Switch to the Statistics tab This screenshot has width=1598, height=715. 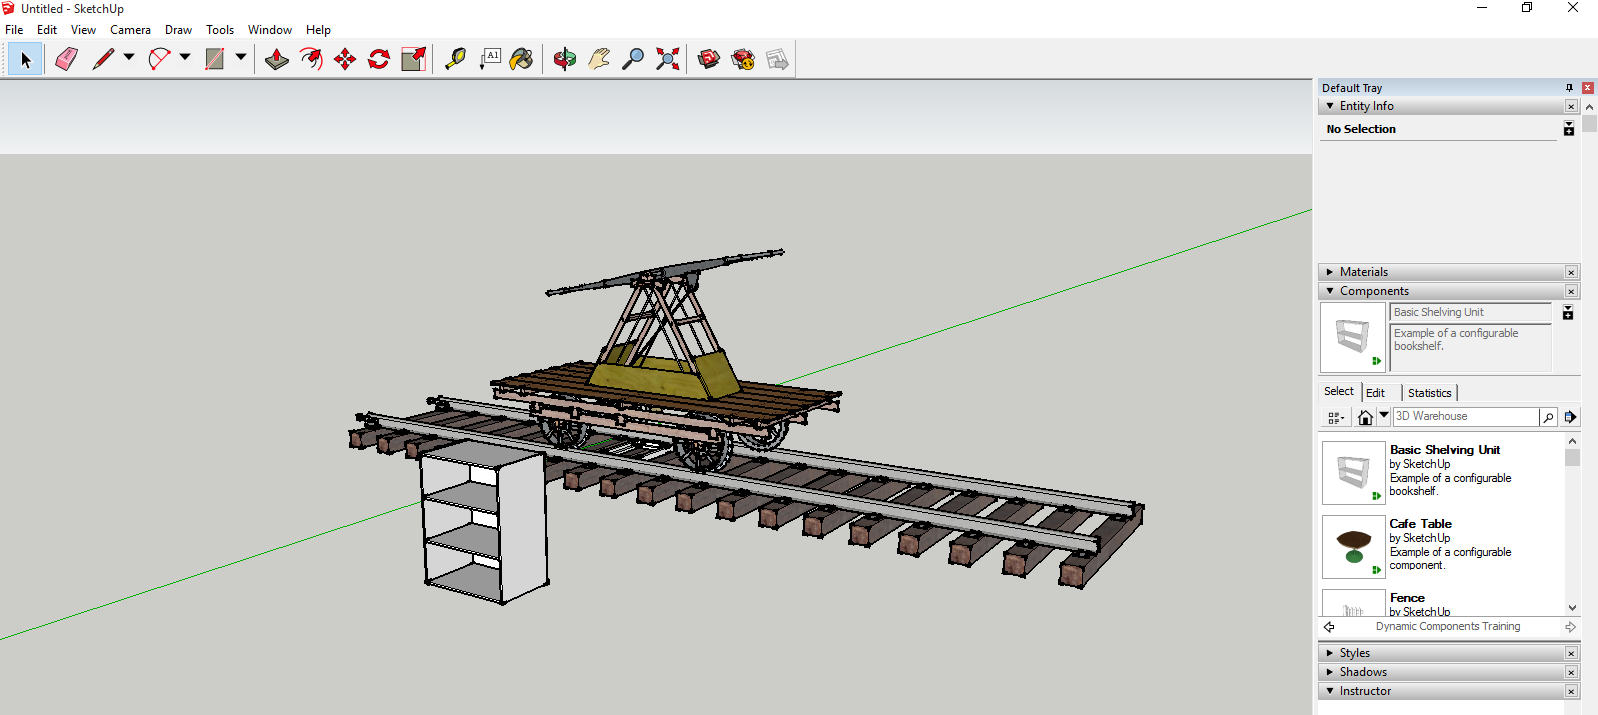point(1429,393)
